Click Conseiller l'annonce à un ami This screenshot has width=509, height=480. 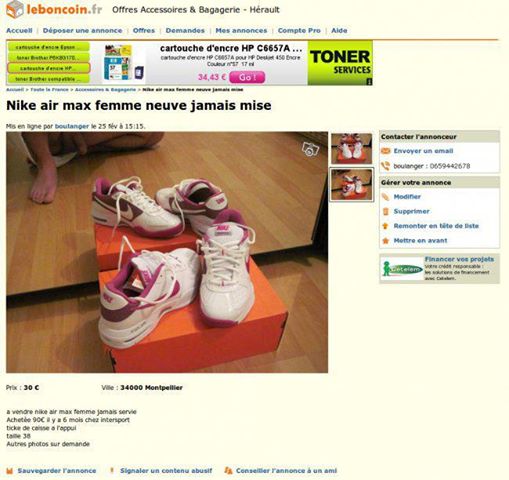pyautogui.click(x=286, y=471)
